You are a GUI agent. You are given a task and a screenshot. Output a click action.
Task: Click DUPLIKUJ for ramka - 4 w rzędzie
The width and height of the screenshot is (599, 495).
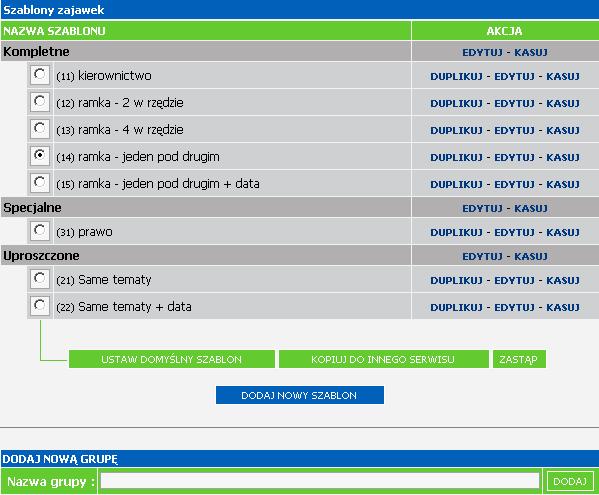click(457, 131)
